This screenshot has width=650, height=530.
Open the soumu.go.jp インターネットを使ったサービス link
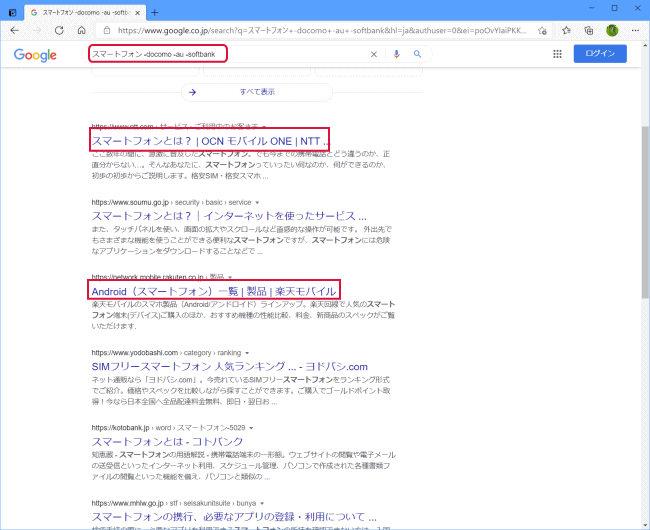[x=229, y=216]
